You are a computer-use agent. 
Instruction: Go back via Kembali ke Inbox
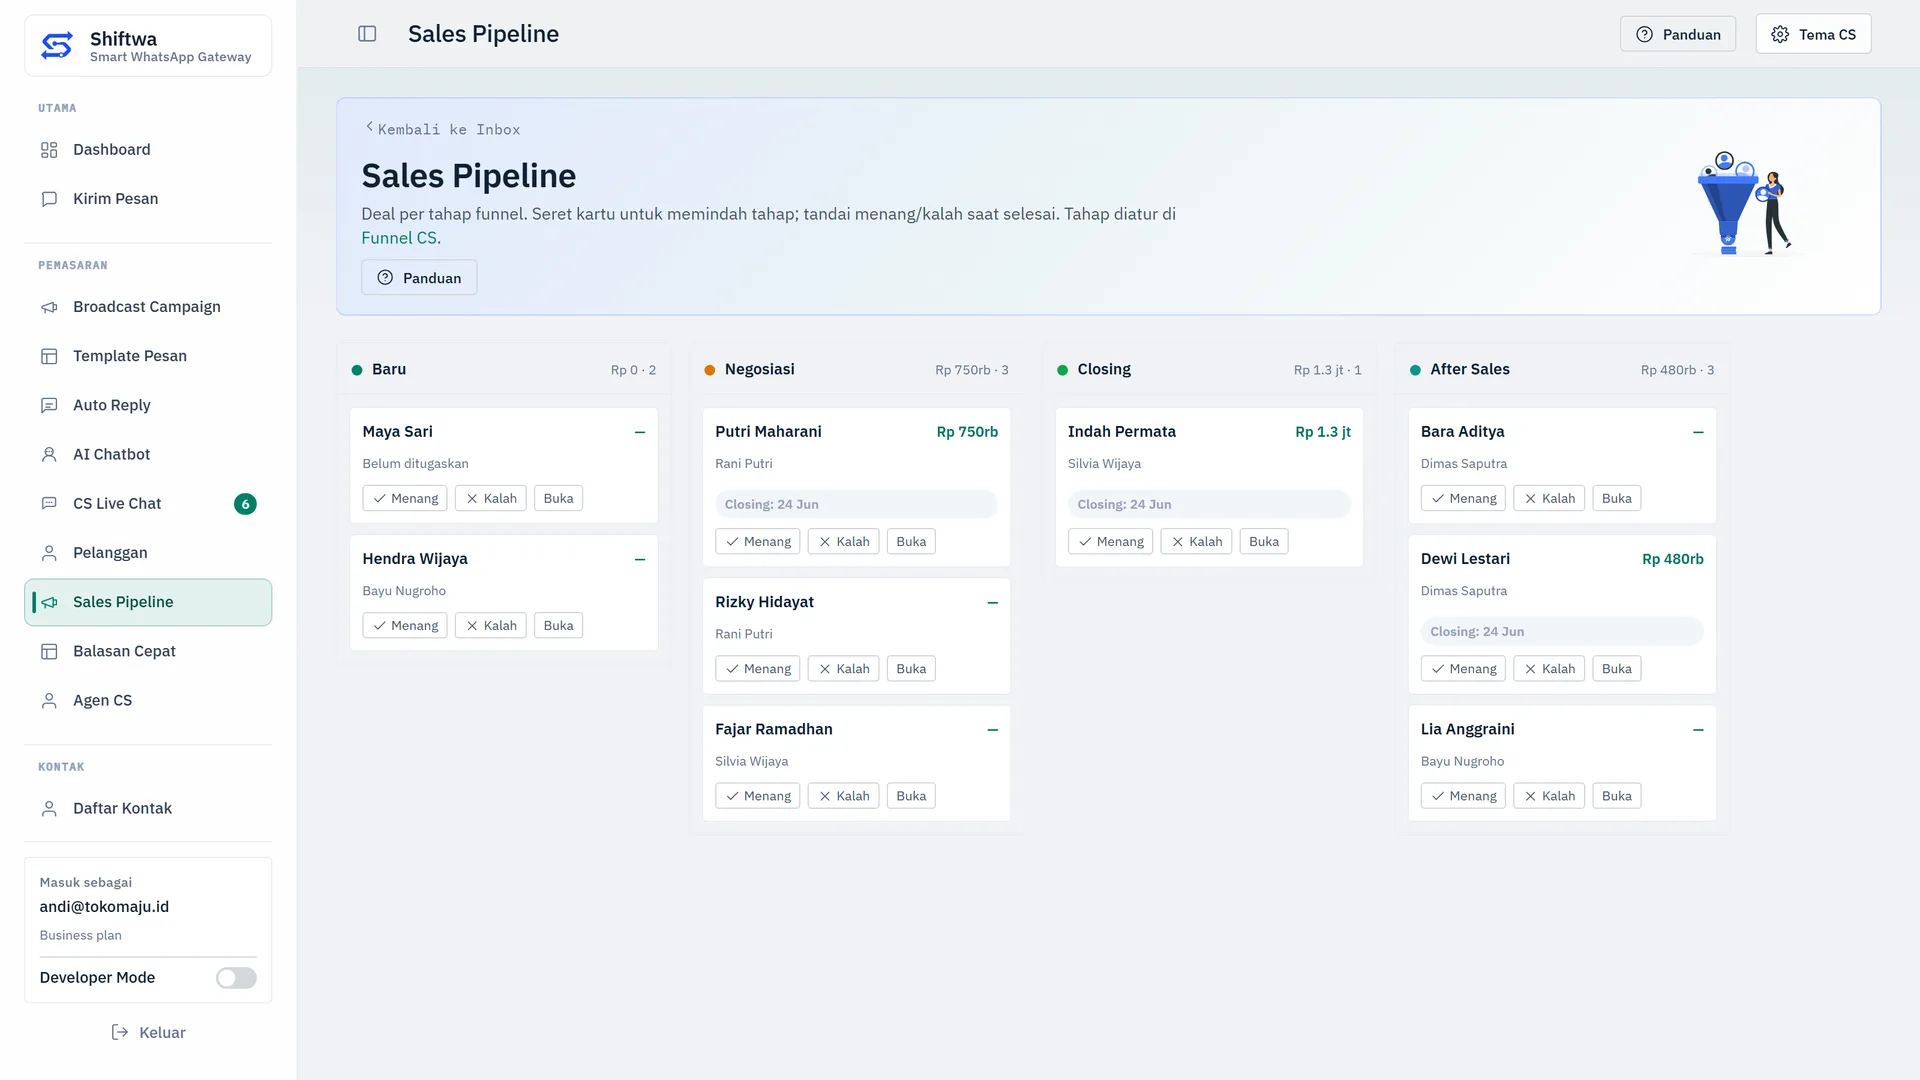pyautogui.click(x=442, y=129)
